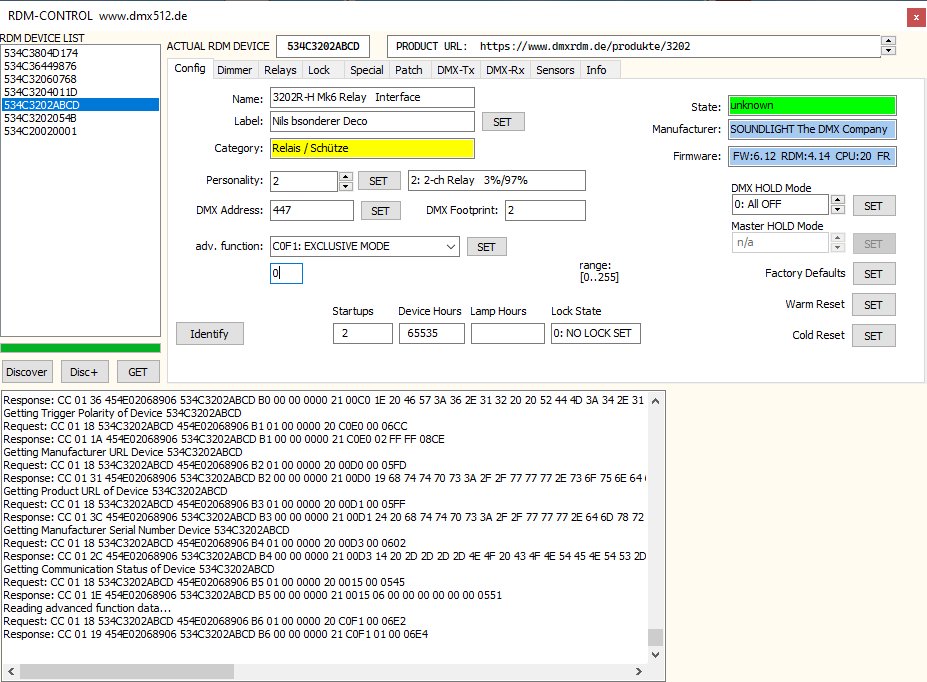This screenshot has width=927, height=682.
Task: Increase the Personality value with up arrow
Action: 346,177
